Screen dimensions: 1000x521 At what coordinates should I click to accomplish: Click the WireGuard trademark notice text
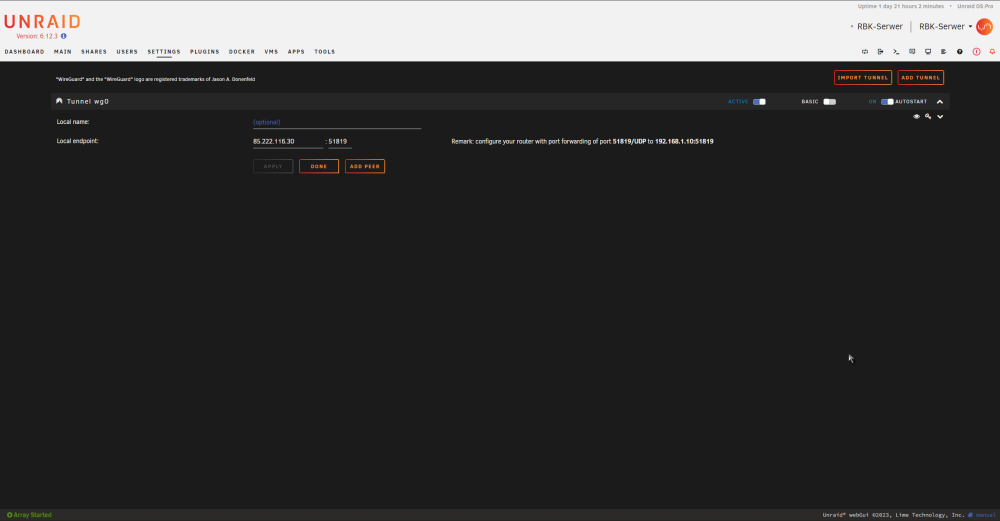click(x=156, y=79)
